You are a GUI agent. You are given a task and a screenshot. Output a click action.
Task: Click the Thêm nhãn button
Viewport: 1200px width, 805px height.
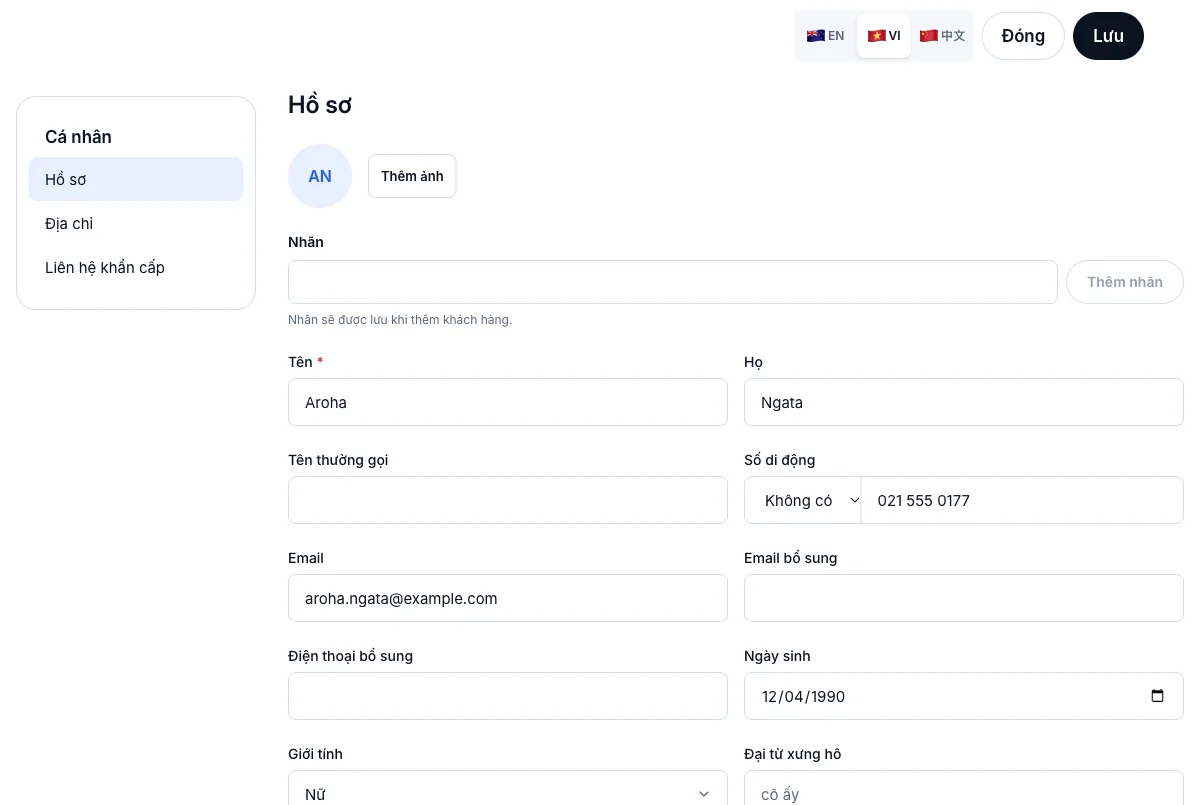(x=1125, y=282)
